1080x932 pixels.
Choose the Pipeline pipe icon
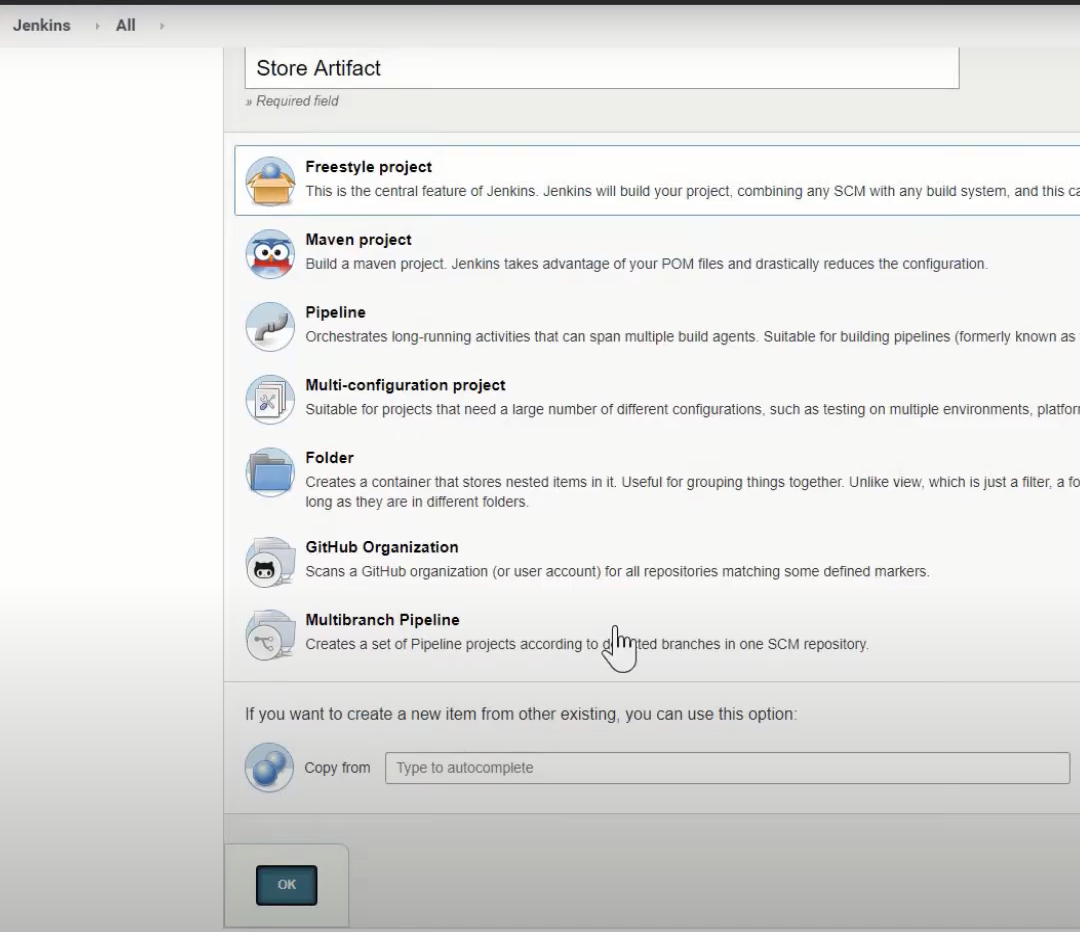click(270, 327)
